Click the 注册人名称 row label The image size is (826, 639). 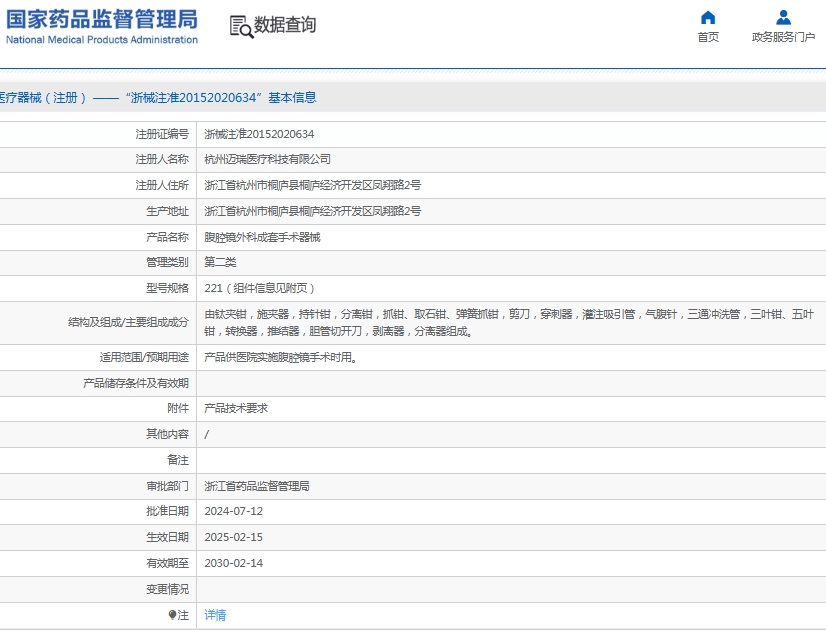162,159
